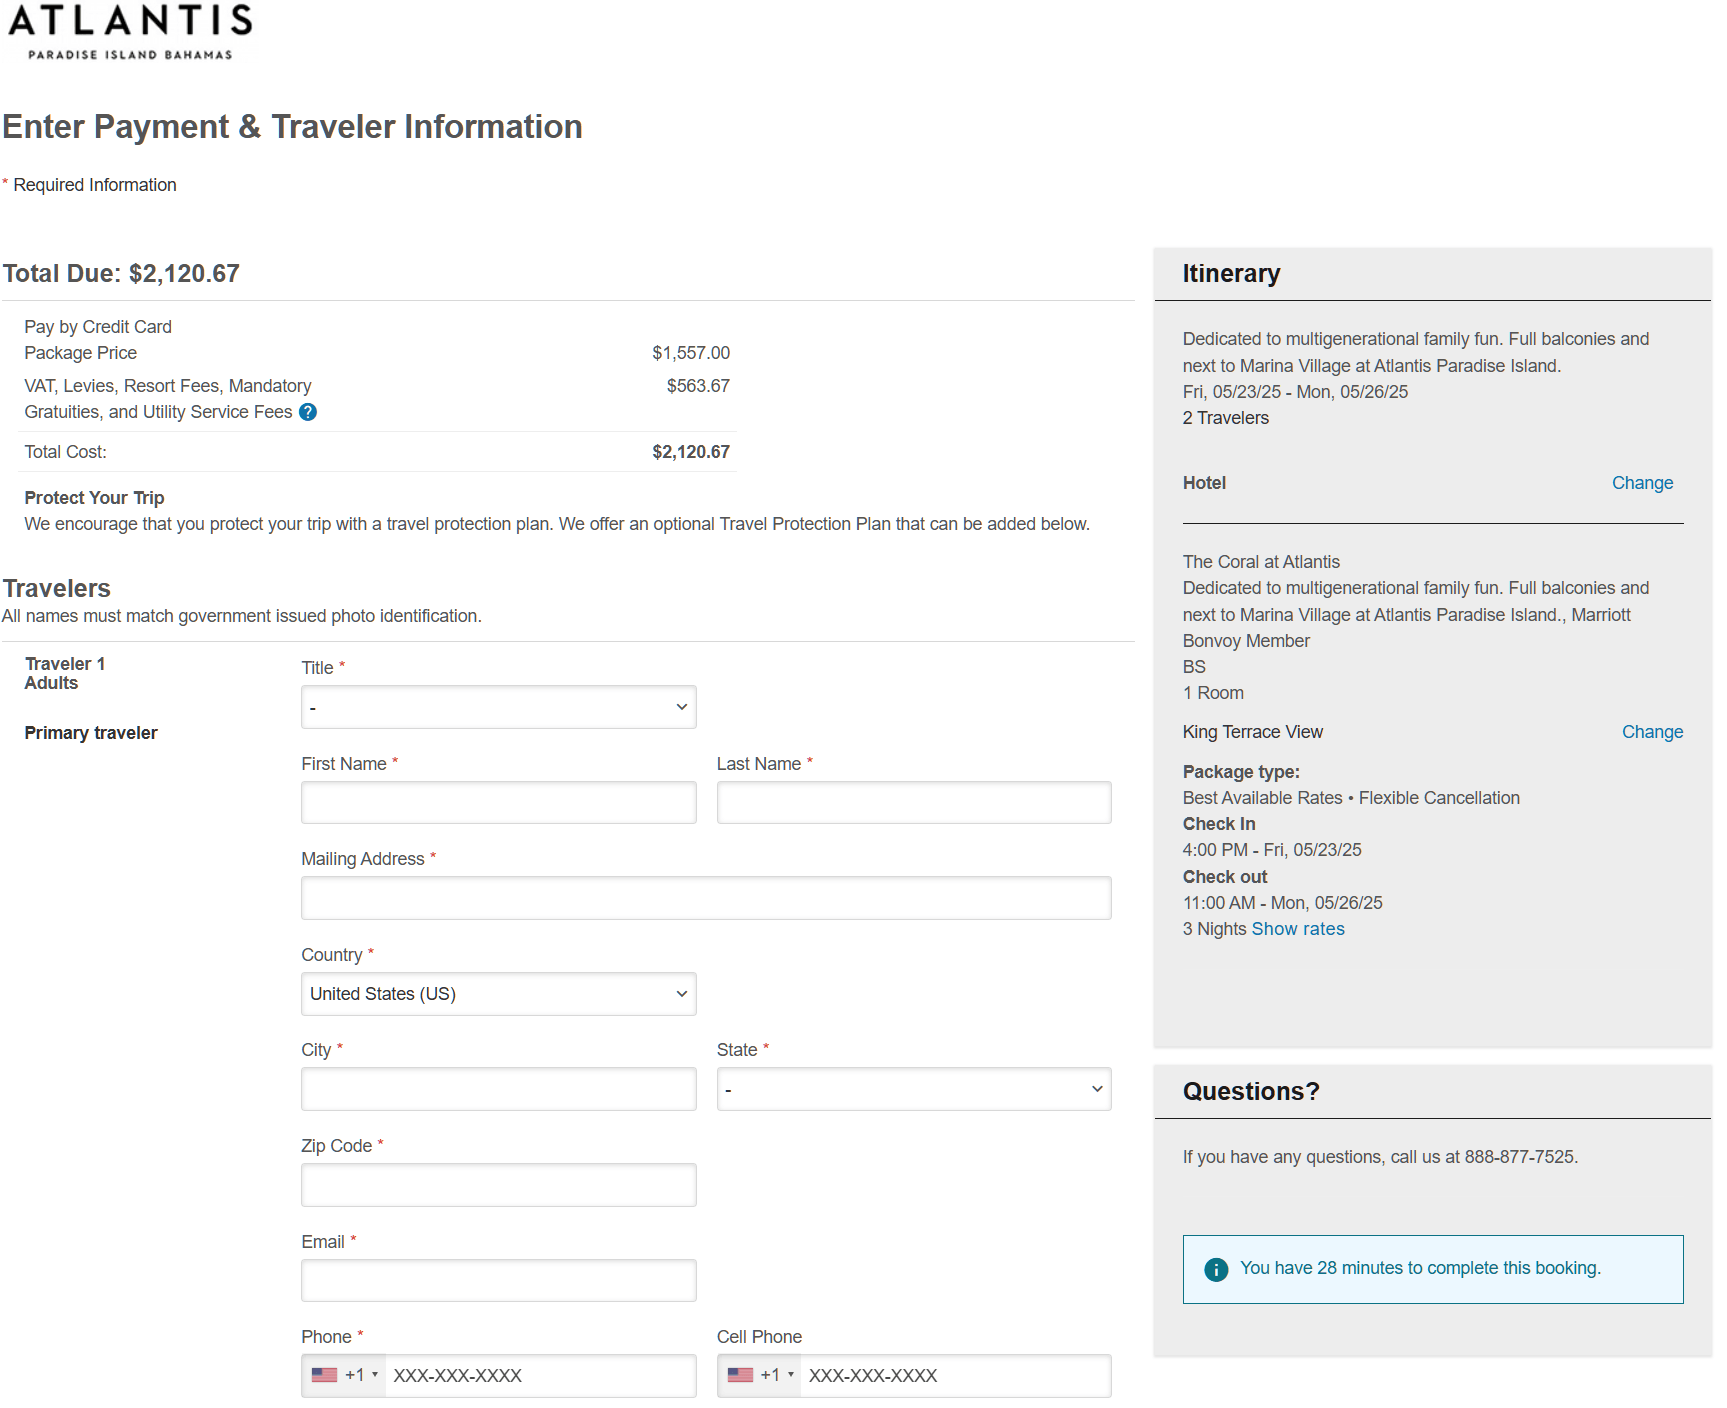Click the check out 11:00 AM text
This screenshot has height=1408, width=1727.
tap(1282, 903)
